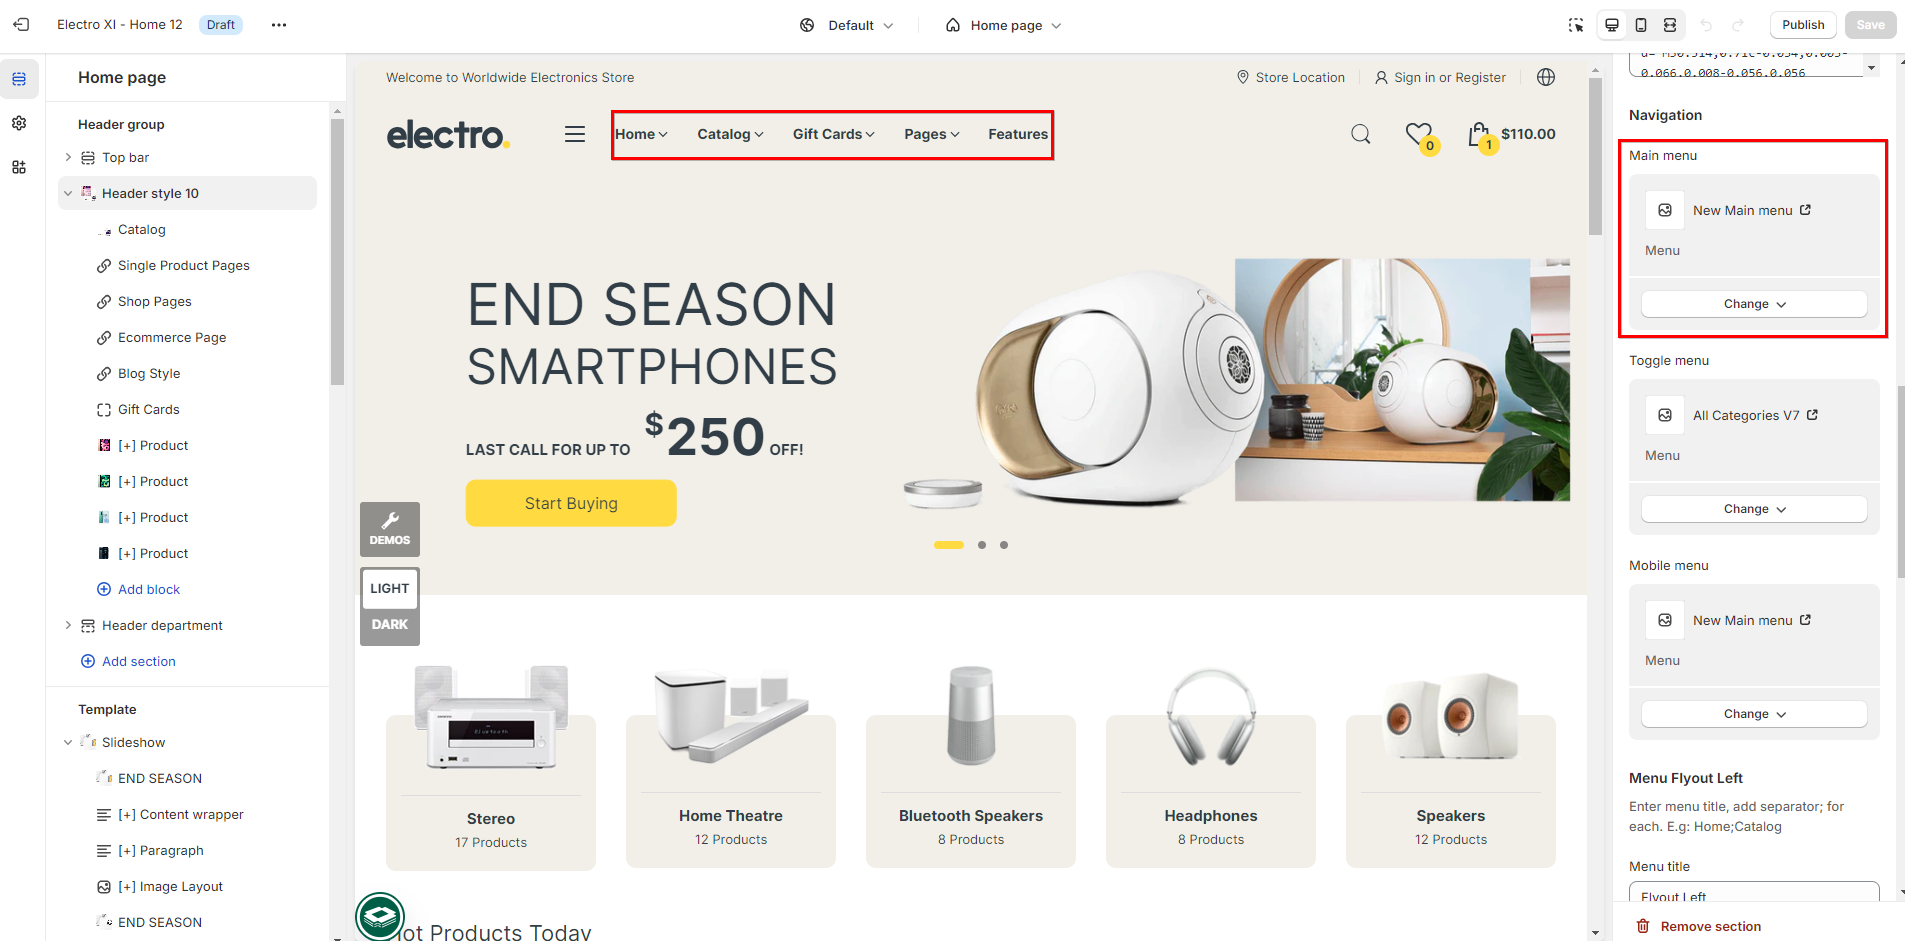Viewport: 1905px width, 941px height.
Task: Click the Publish button
Action: (x=1803, y=25)
